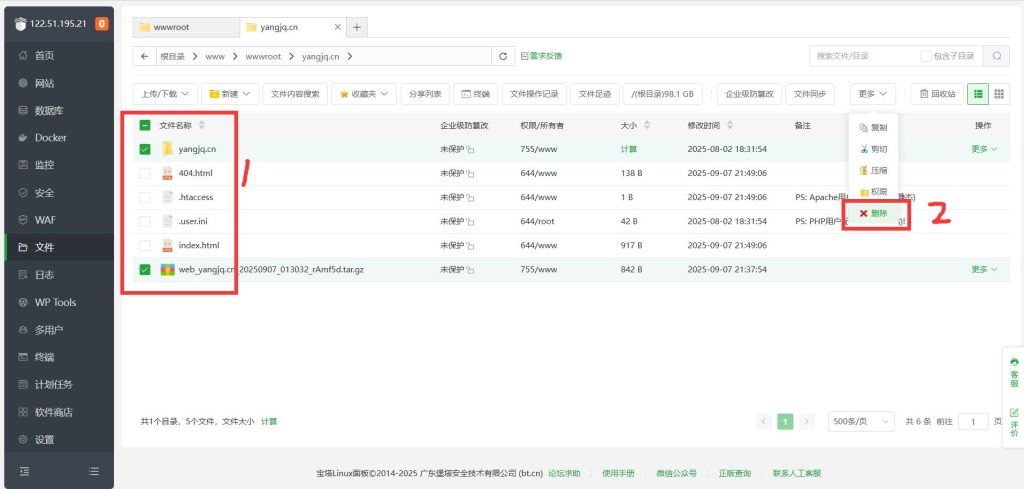Image resolution: width=1024 pixels, height=489 pixels.
Task: Click the 企业级防篡改 toolbar button
Action: click(x=749, y=94)
